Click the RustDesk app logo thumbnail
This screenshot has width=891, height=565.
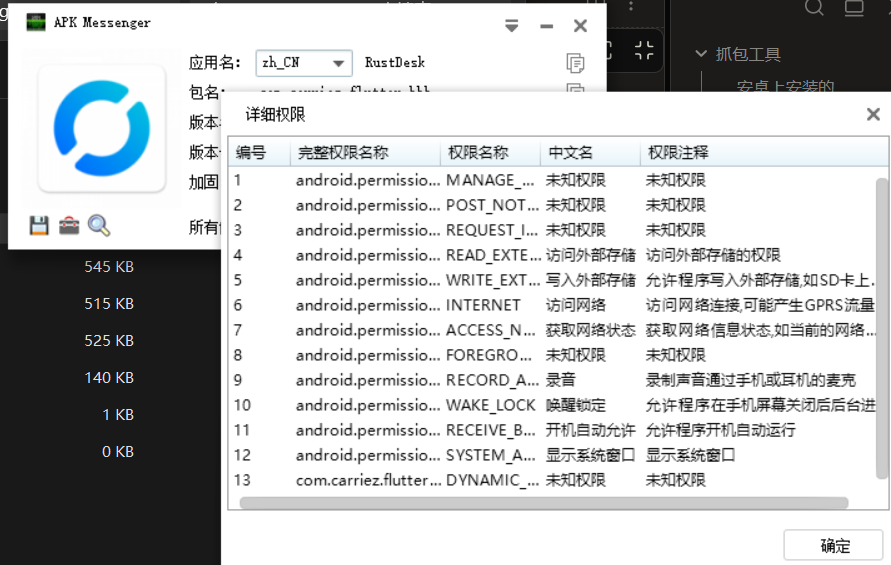click(102, 128)
